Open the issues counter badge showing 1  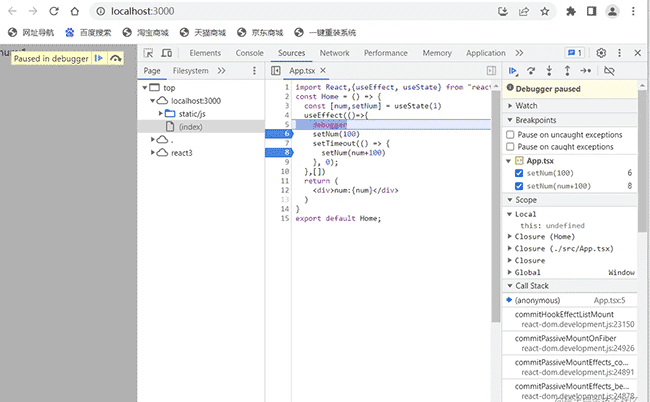tap(575, 53)
